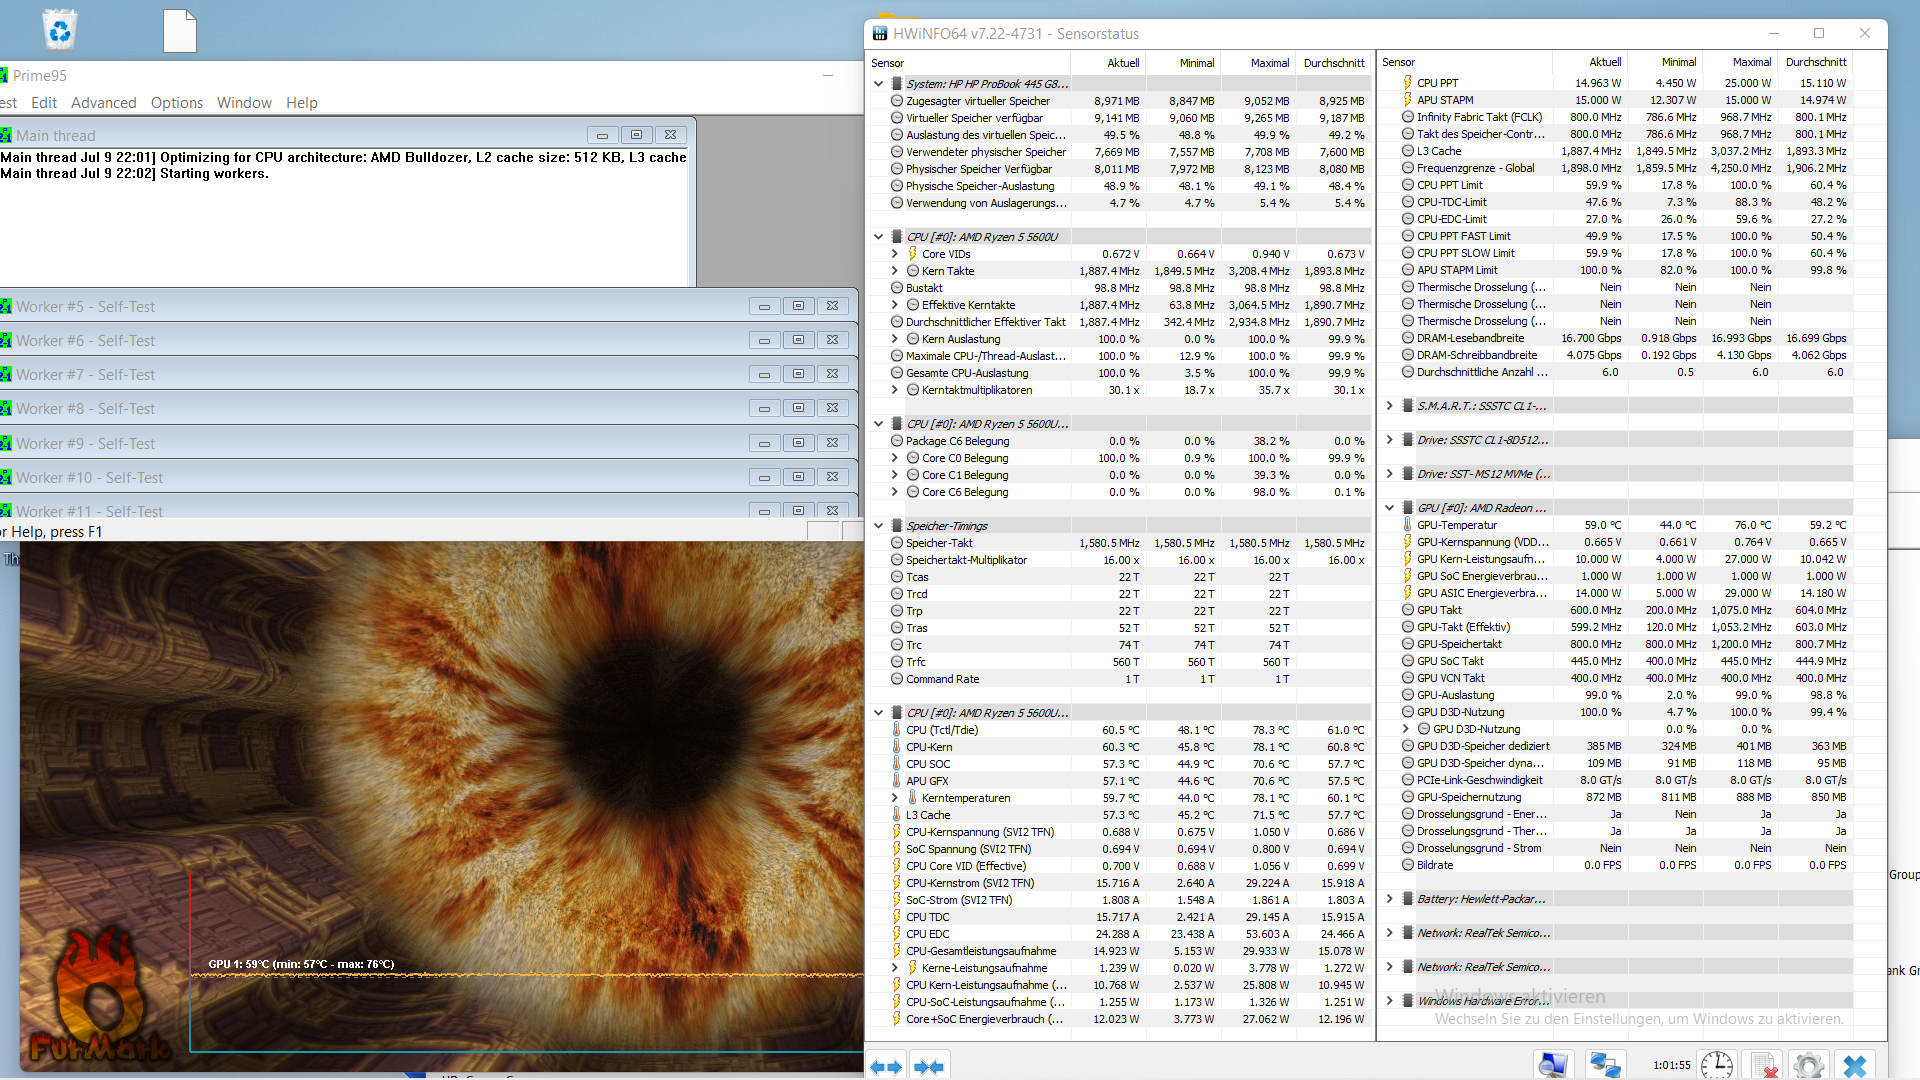This screenshot has height=1080, width=1920.
Task: Expand the Core C0 Belegung row
Action: pyautogui.click(x=895, y=458)
